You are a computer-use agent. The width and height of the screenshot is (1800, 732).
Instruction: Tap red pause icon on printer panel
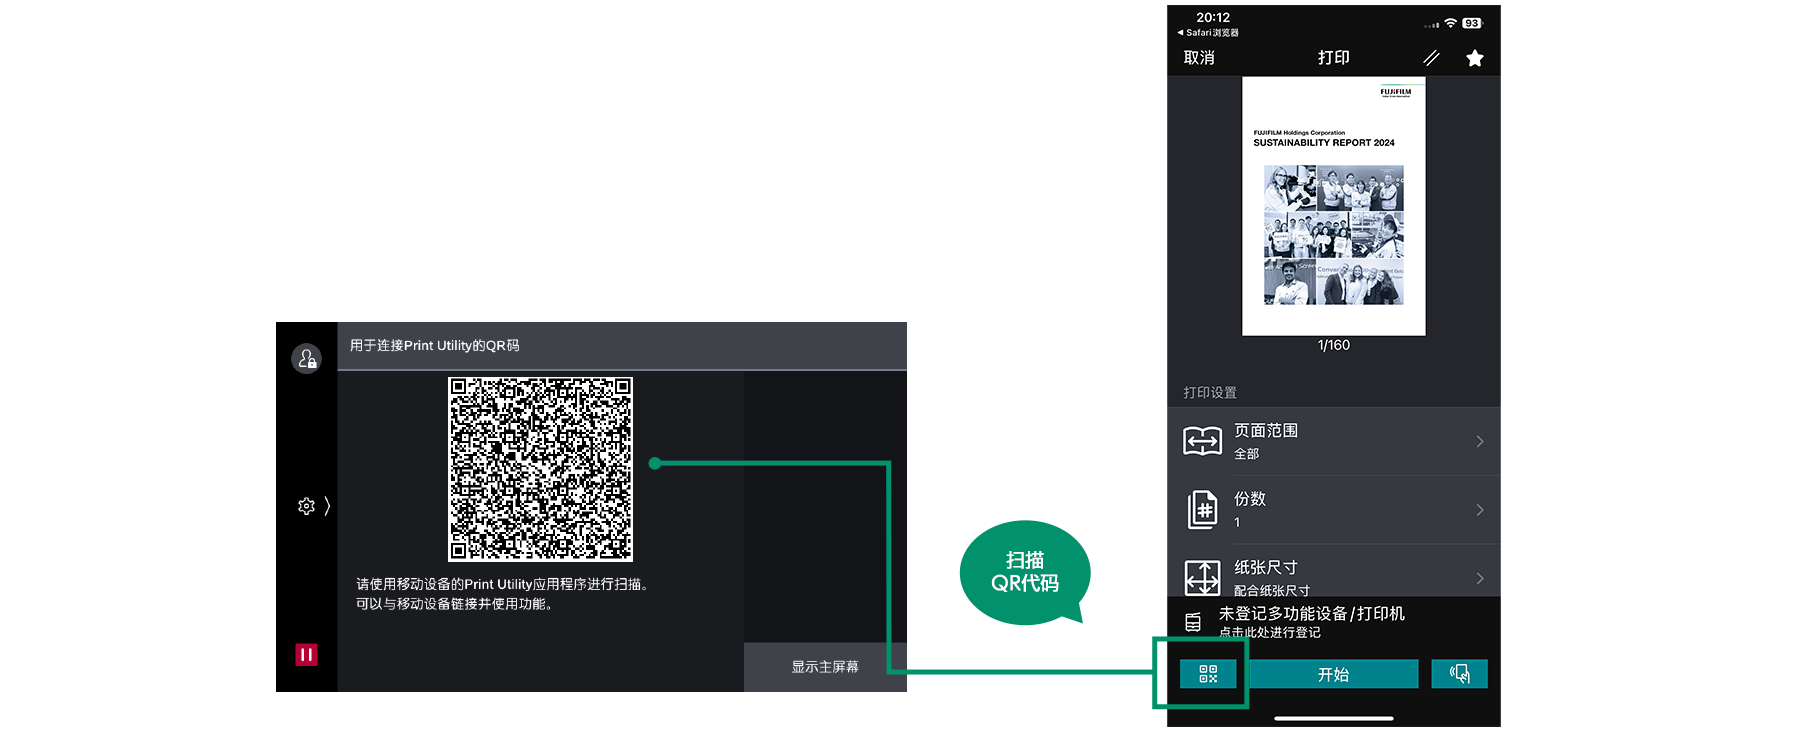(306, 655)
